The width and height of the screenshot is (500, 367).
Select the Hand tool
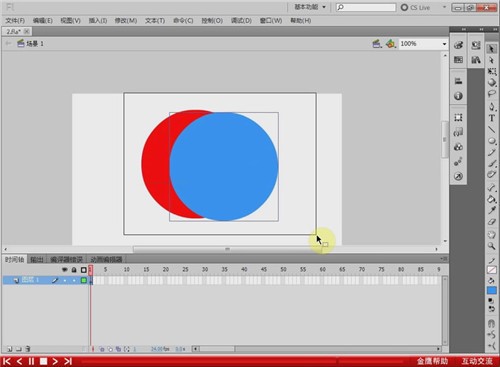tap(492, 234)
